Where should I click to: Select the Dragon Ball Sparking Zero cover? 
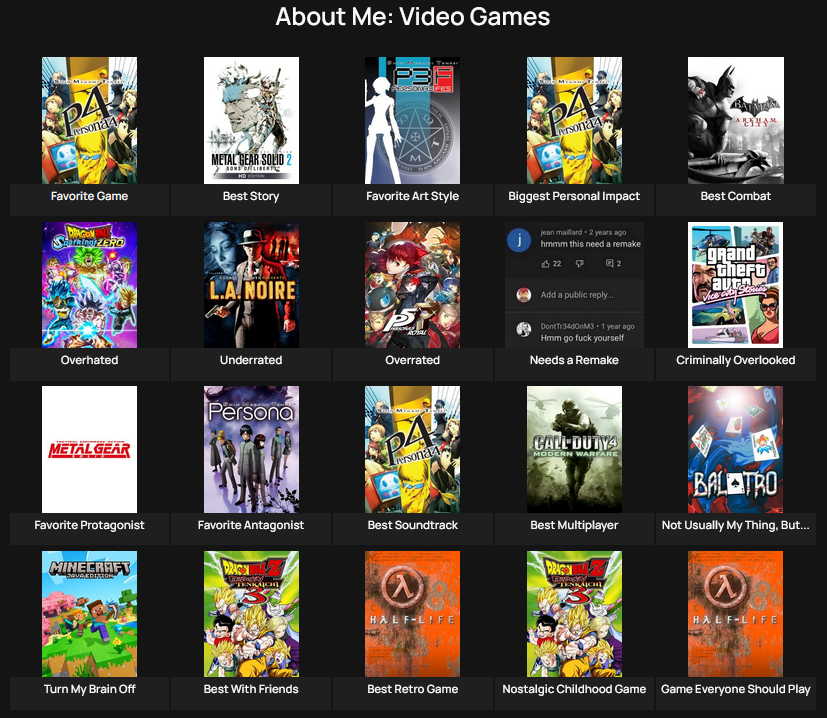click(89, 285)
